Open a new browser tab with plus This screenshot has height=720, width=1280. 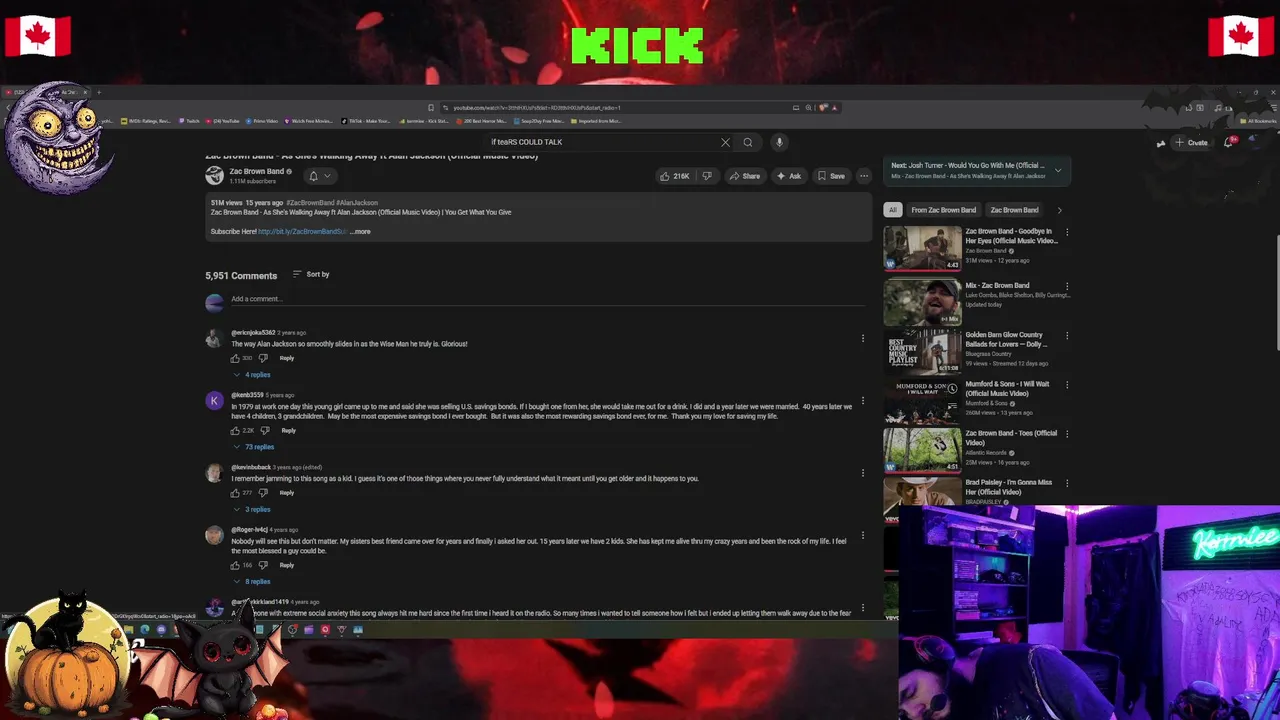[x=99, y=92]
